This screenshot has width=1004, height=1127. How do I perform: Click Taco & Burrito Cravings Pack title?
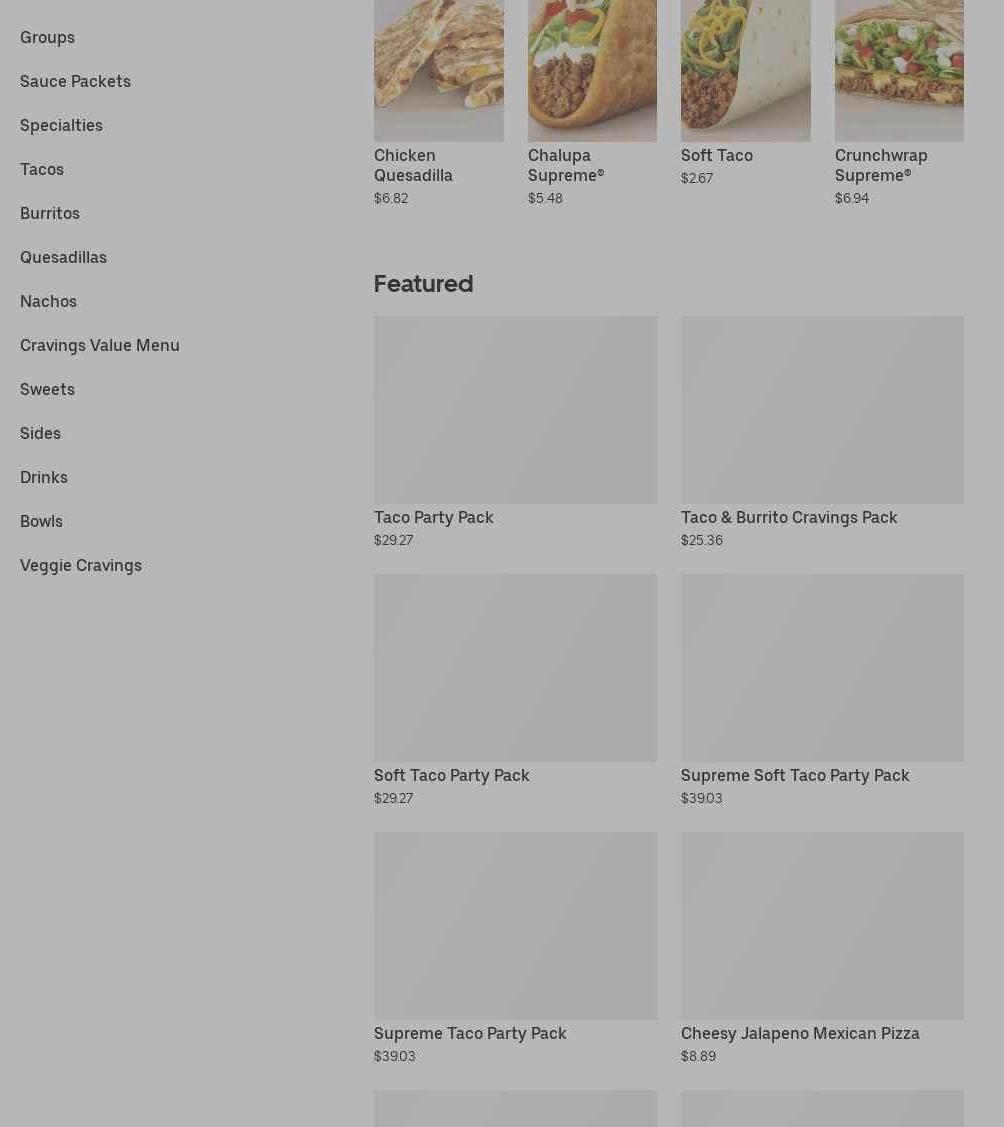click(789, 518)
